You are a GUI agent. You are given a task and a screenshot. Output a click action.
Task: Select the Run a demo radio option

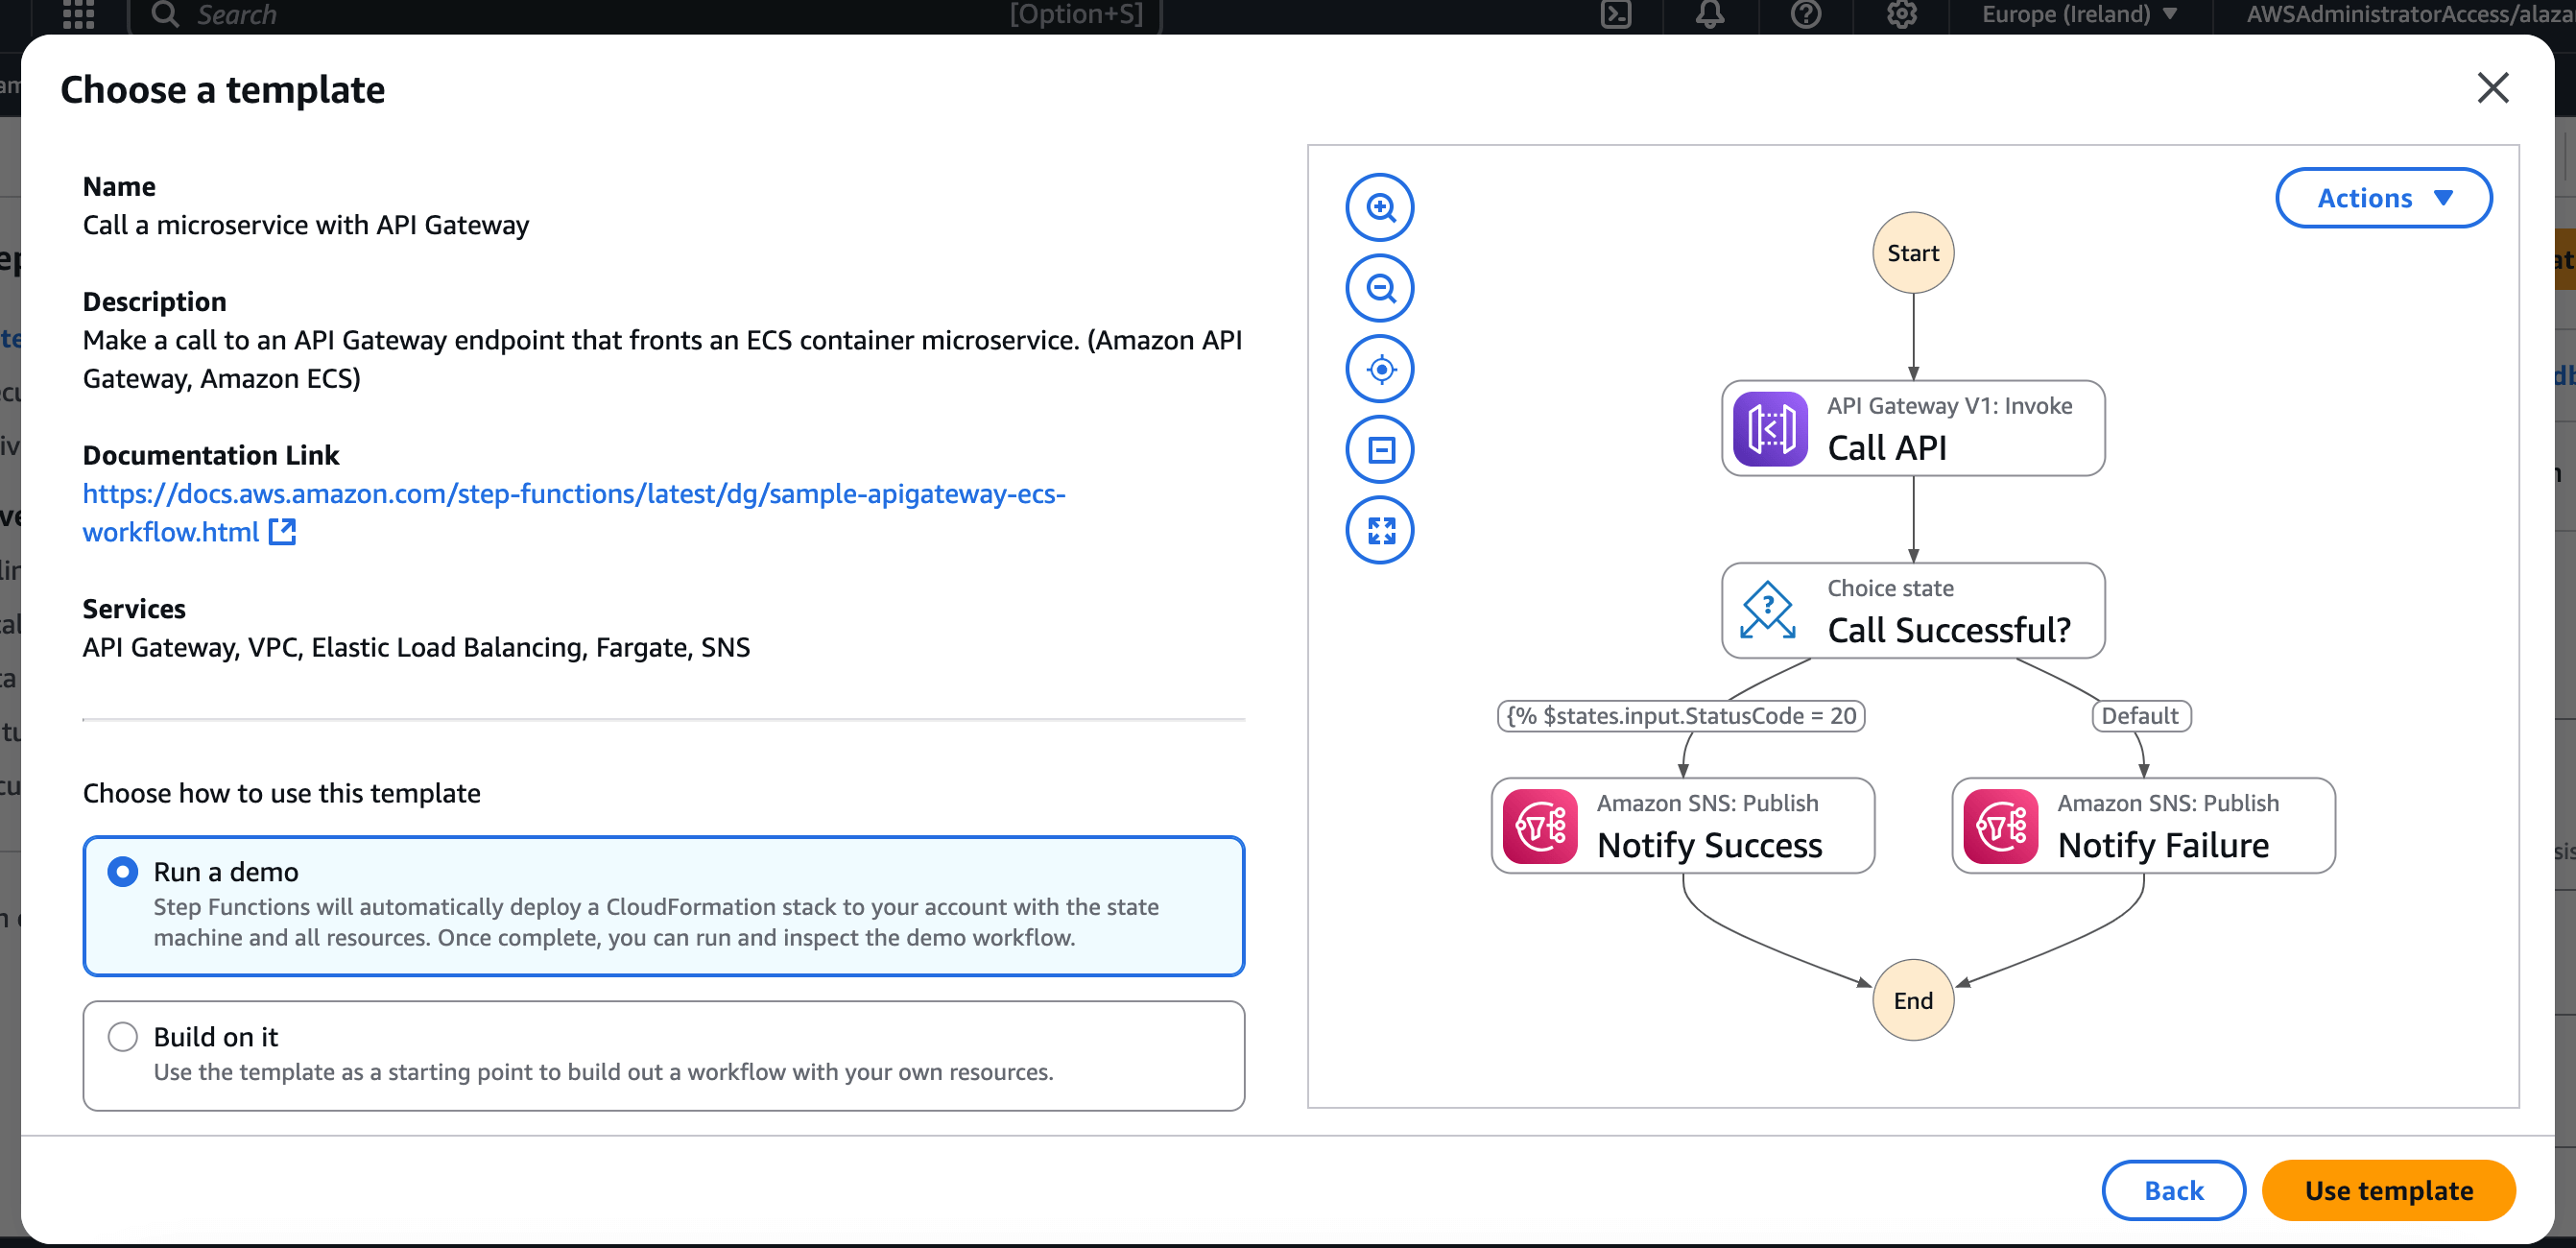(x=122, y=871)
